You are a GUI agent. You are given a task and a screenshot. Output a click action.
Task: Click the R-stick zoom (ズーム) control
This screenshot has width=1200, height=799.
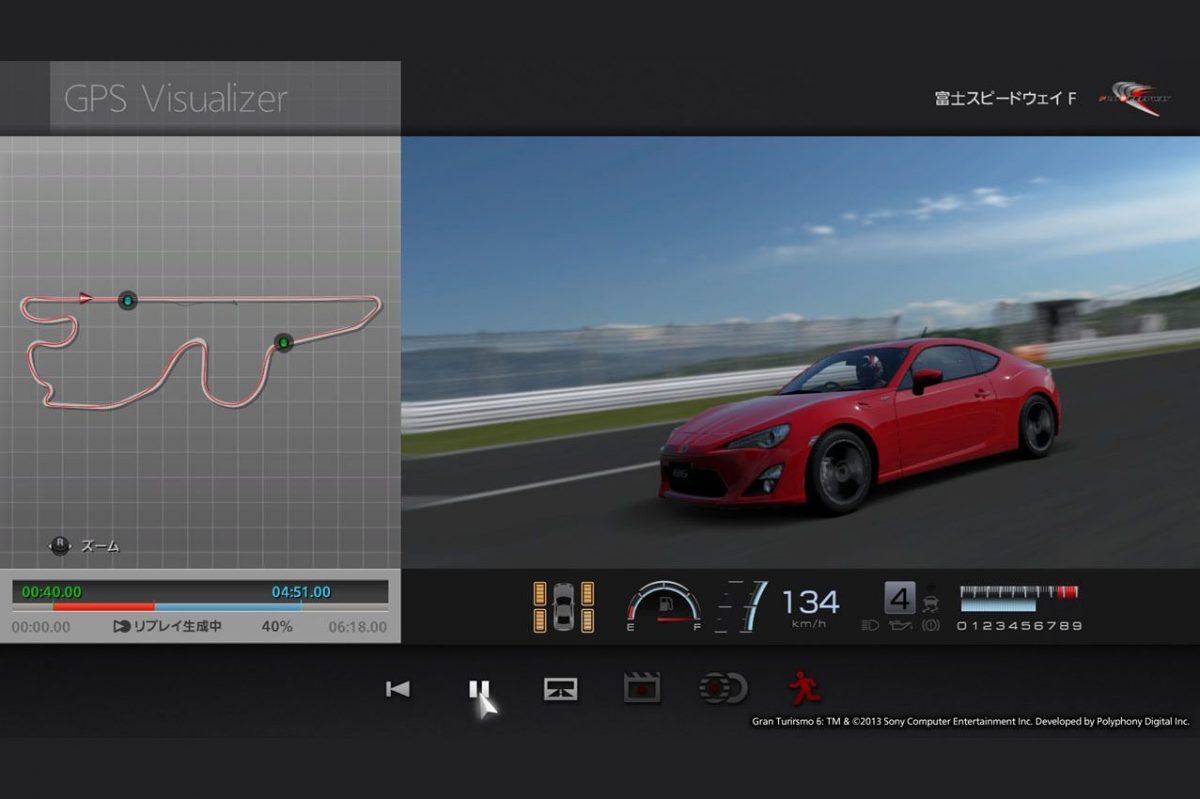85,546
